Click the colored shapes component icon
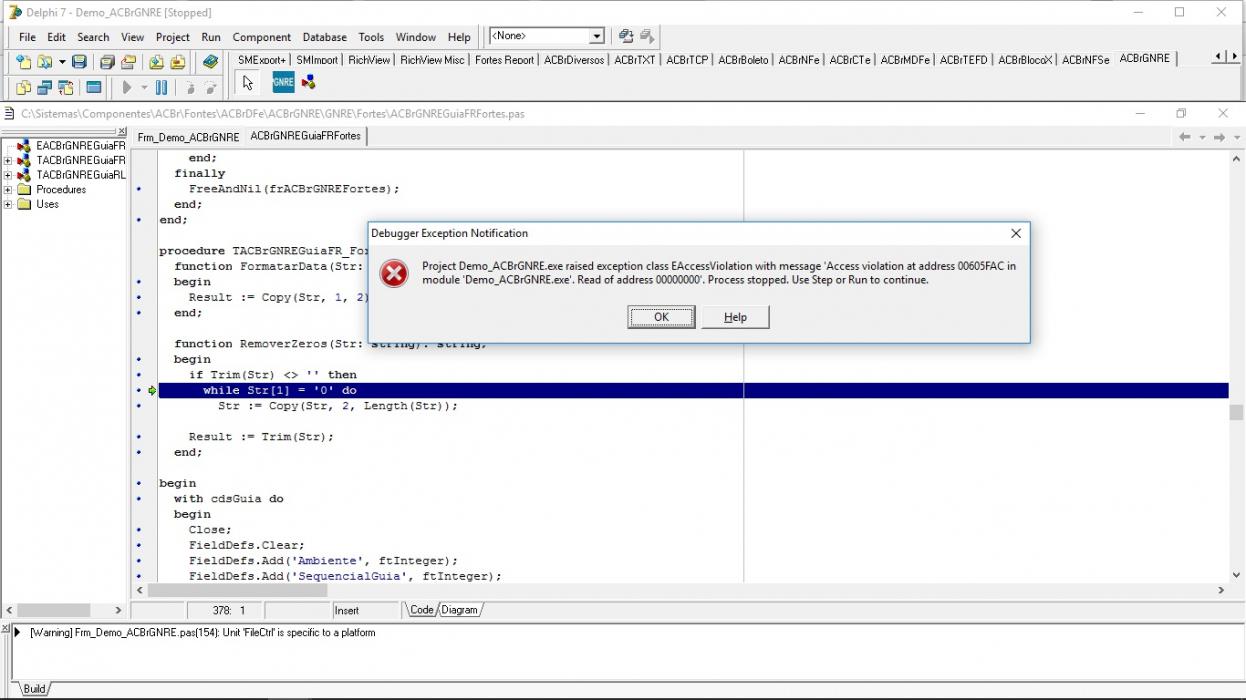Screen dimensions: 1246x700 [x=308, y=82]
